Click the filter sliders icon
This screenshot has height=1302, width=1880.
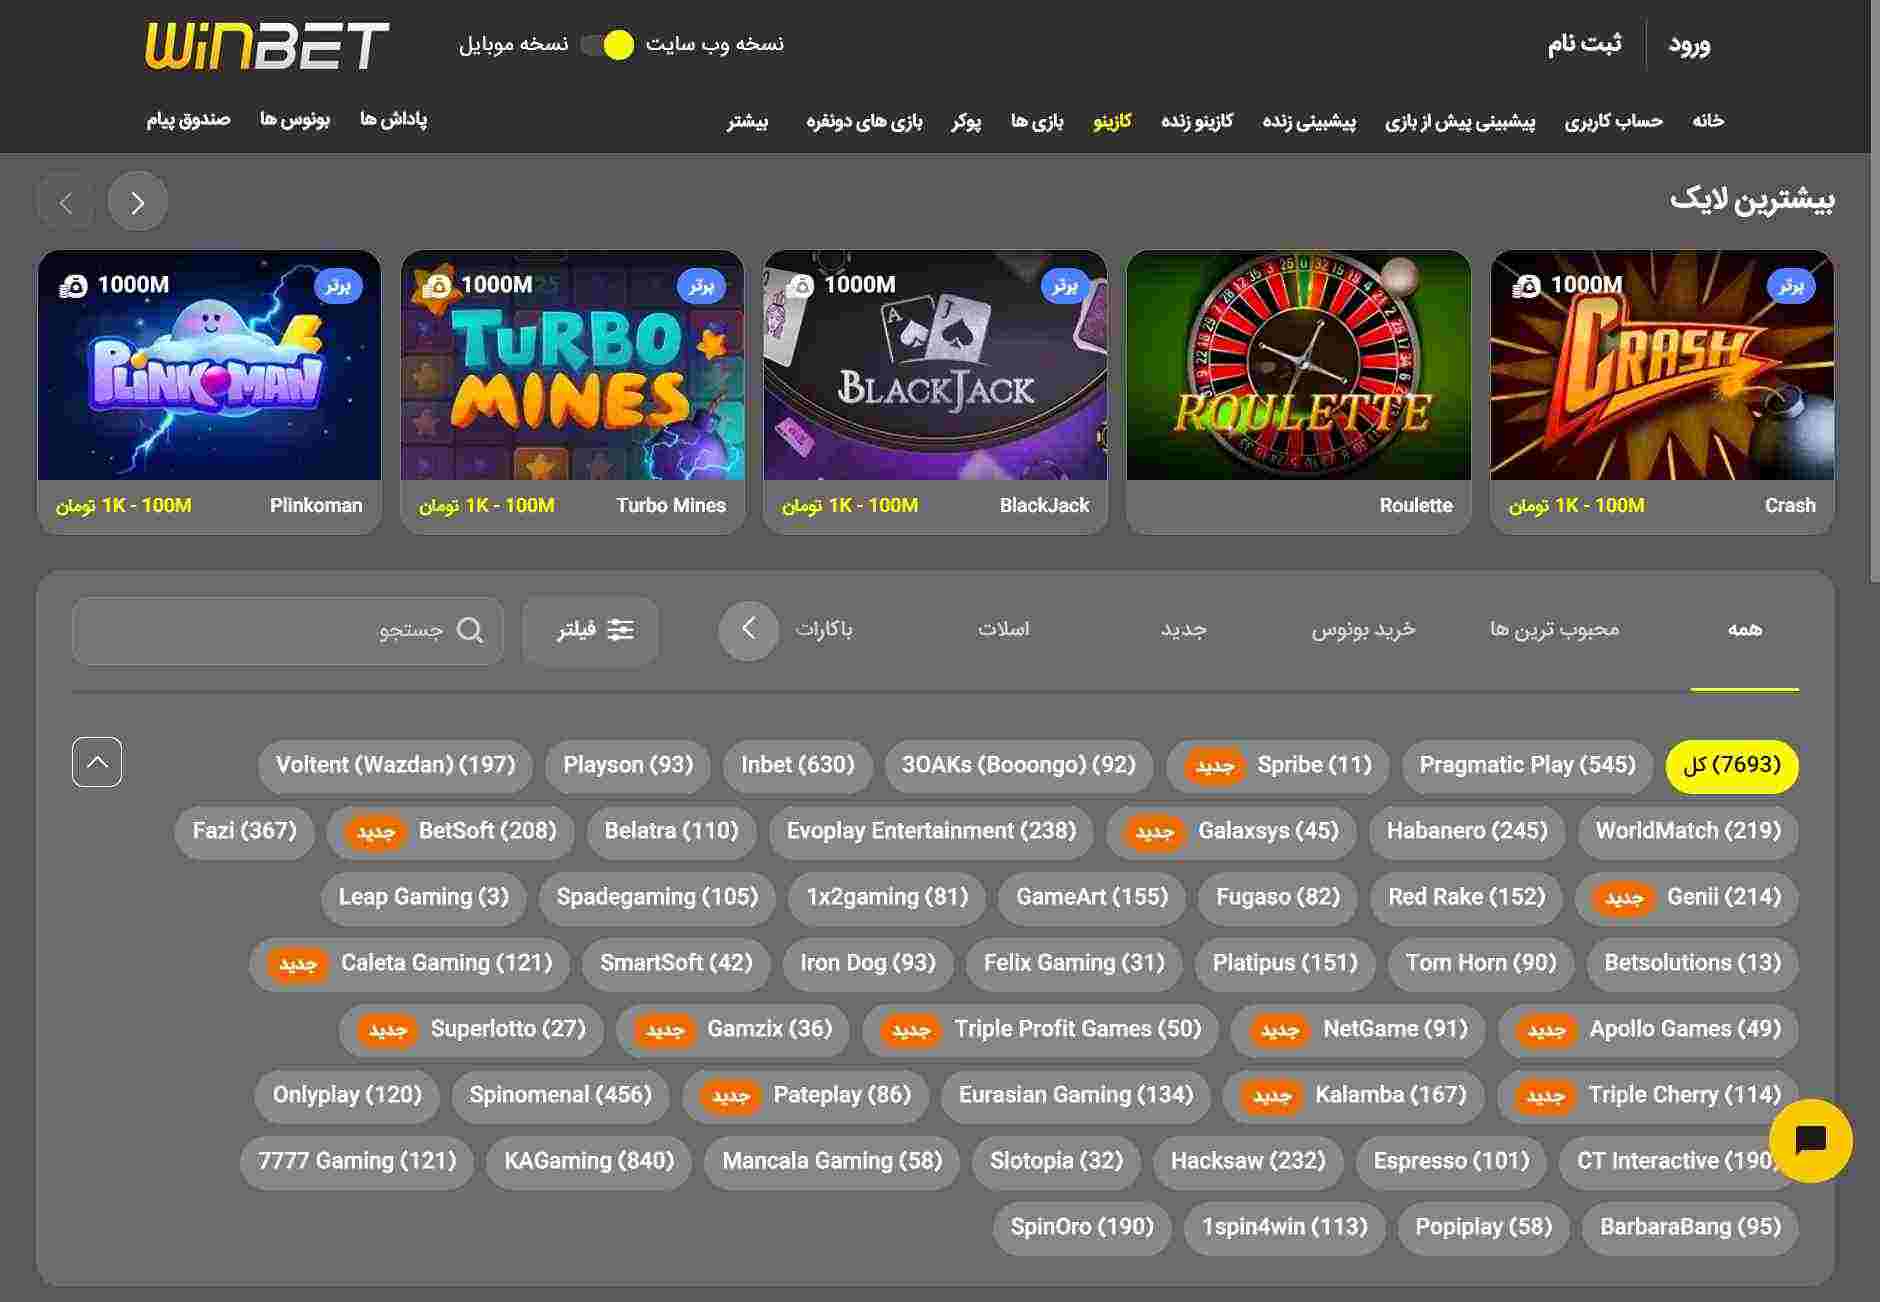click(x=621, y=630)
